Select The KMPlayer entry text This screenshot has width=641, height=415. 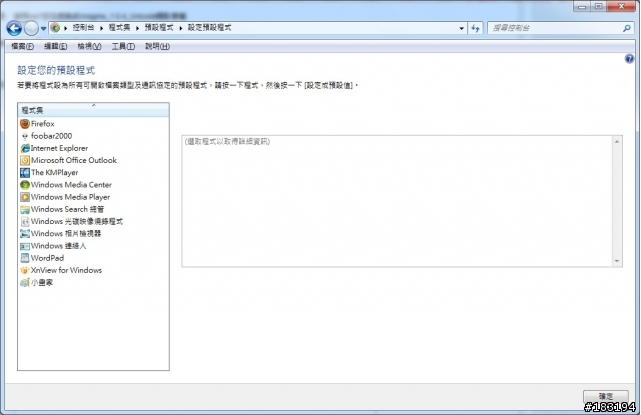click(54, 173)
